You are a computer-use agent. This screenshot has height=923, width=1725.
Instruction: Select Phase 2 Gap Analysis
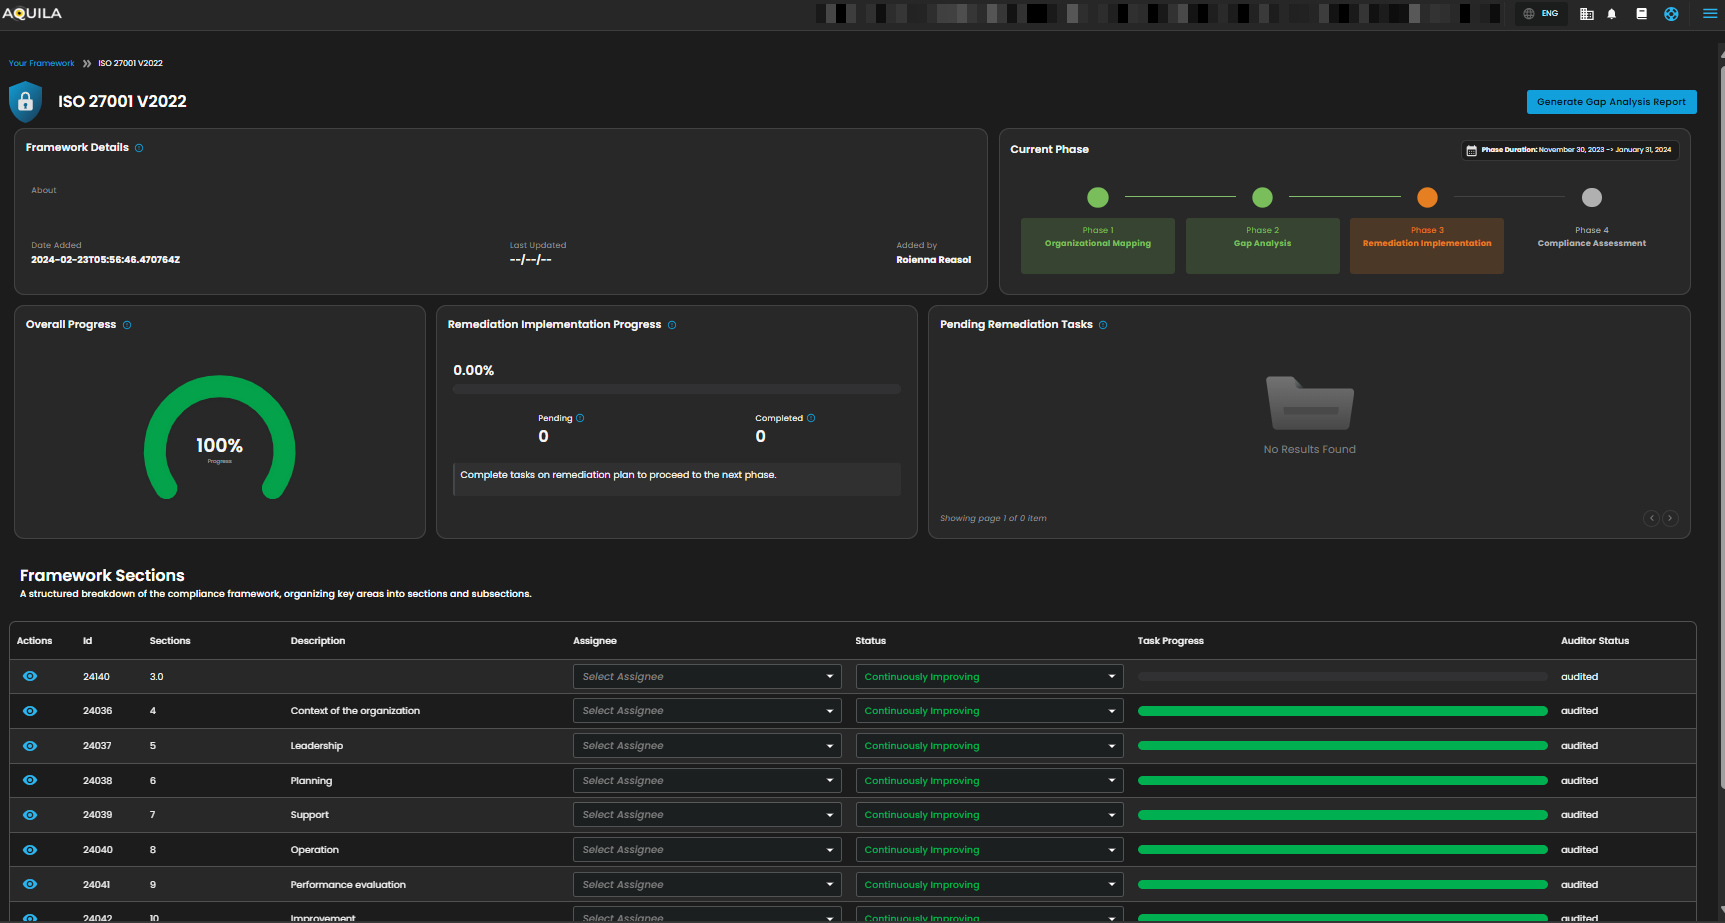point(1262,245)
